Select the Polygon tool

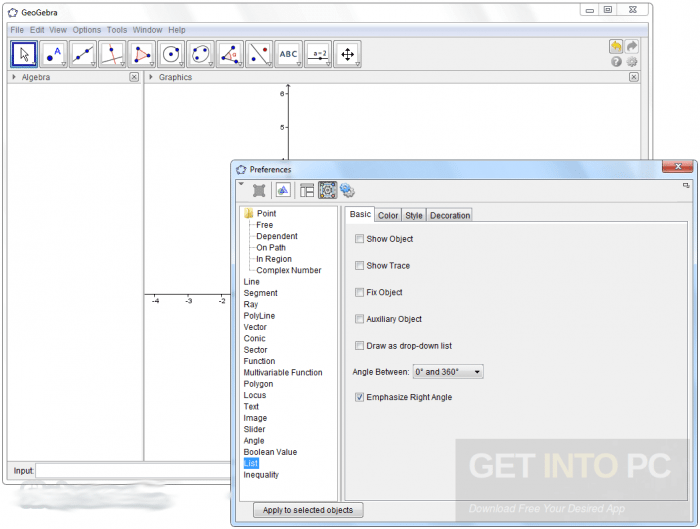click(x=142, y=54)
